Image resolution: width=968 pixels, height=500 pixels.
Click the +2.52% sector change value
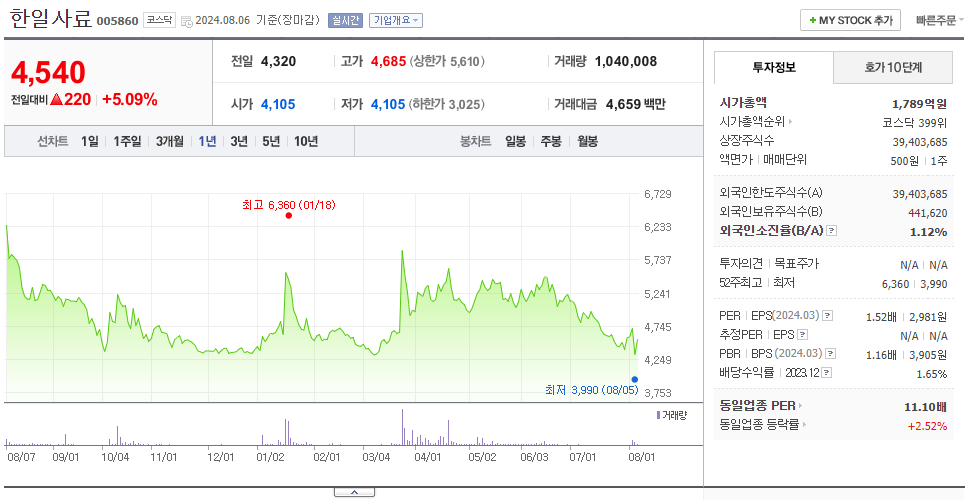[927, 425]
